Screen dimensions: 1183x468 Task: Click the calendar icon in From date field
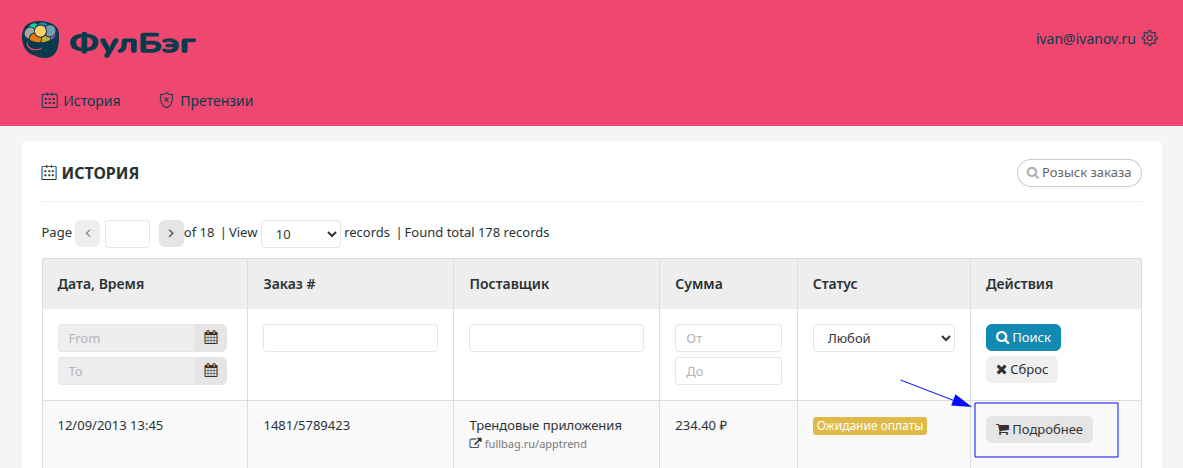pyautogui.click(x=210, y=338)
